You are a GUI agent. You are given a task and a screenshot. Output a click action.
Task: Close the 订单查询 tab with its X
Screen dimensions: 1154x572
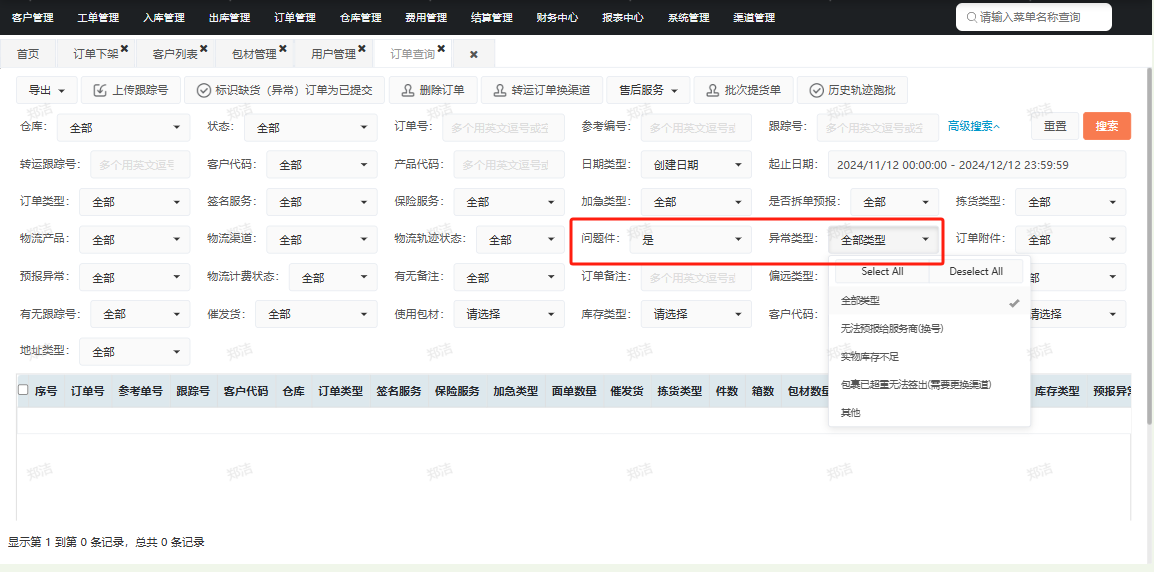pos(441,49)
